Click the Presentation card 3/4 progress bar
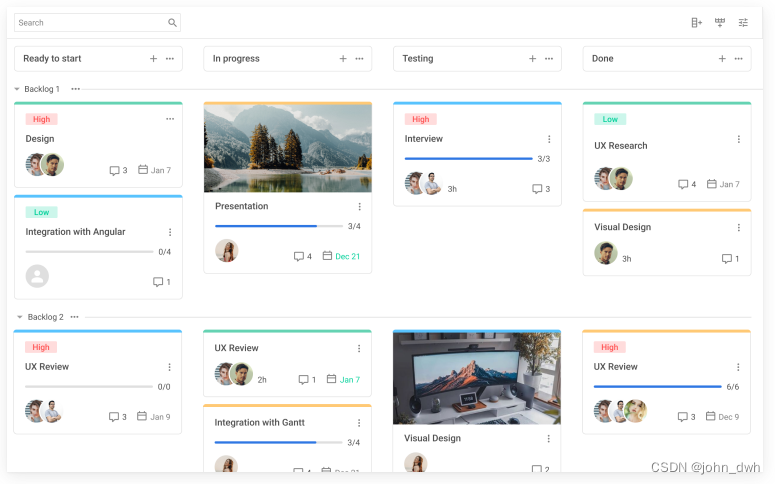The width and height of the screenshot is (775, 484). pyautogui.click(x=279, y=226)
